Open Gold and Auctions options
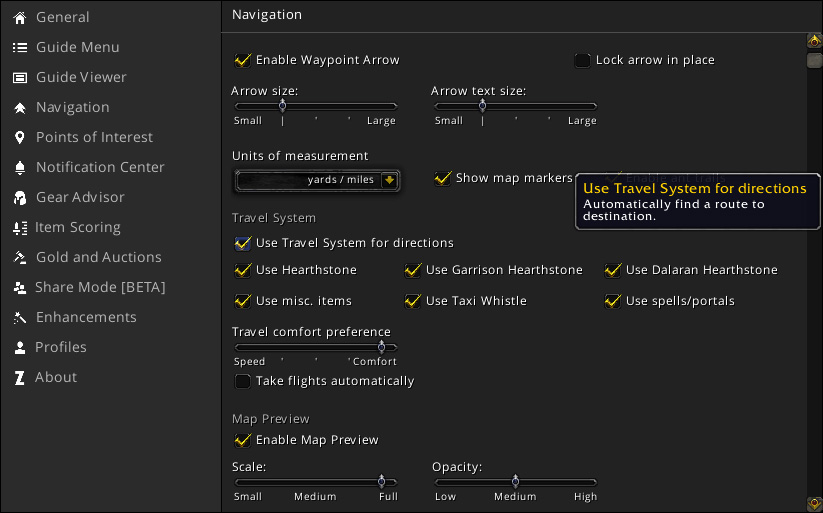 [x=99, y=257]
